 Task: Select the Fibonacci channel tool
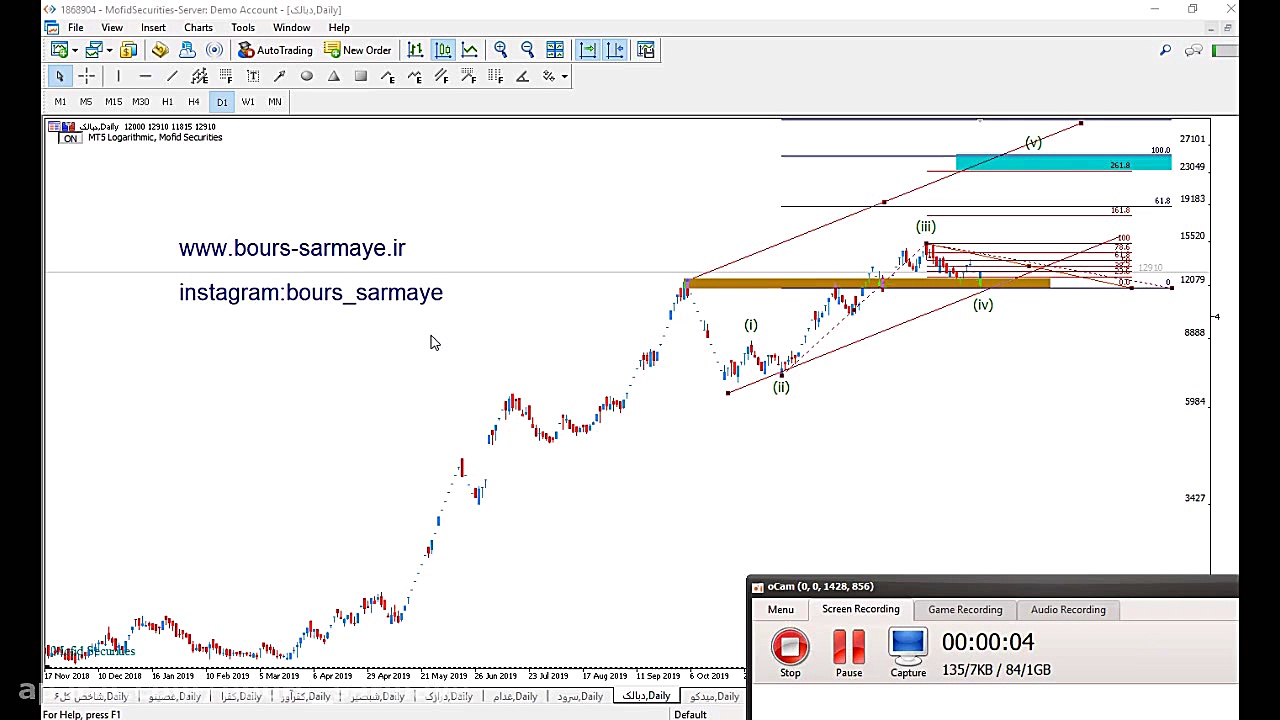click(442, 76)
